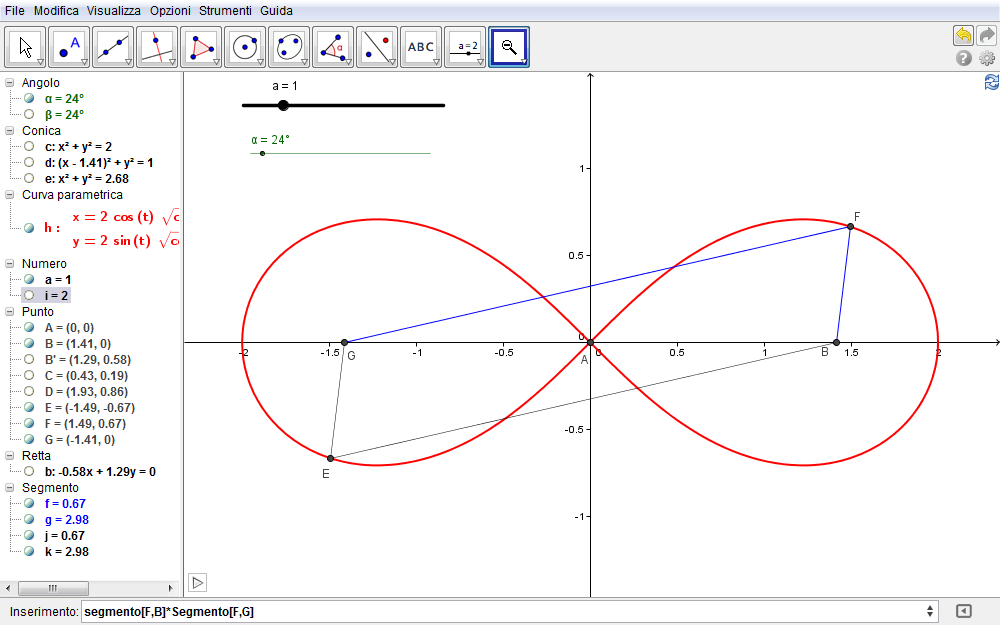1000x625 pixels.
Task: Open the Strumenti menu
Action: [x=225, y=10]
